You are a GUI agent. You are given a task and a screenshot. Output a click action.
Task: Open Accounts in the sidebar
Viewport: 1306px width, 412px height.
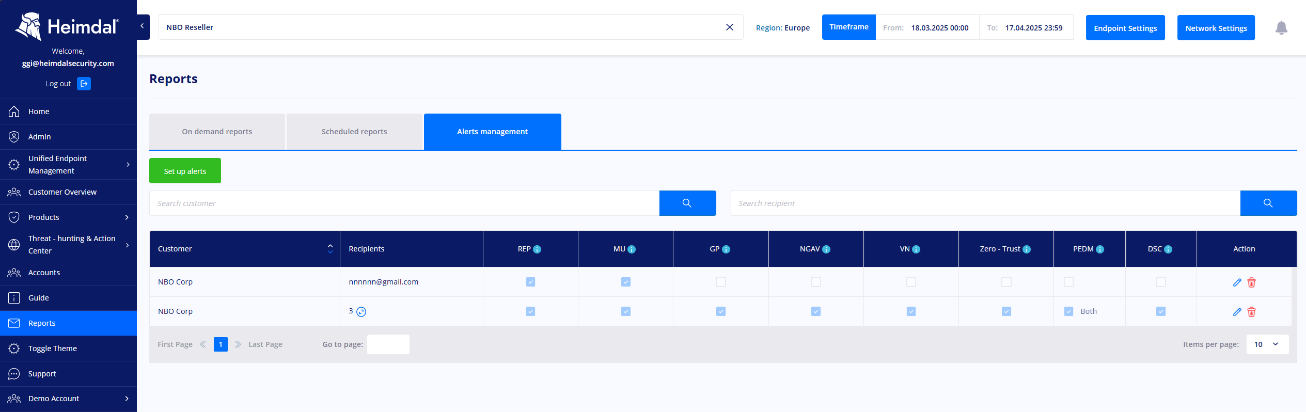68,272
